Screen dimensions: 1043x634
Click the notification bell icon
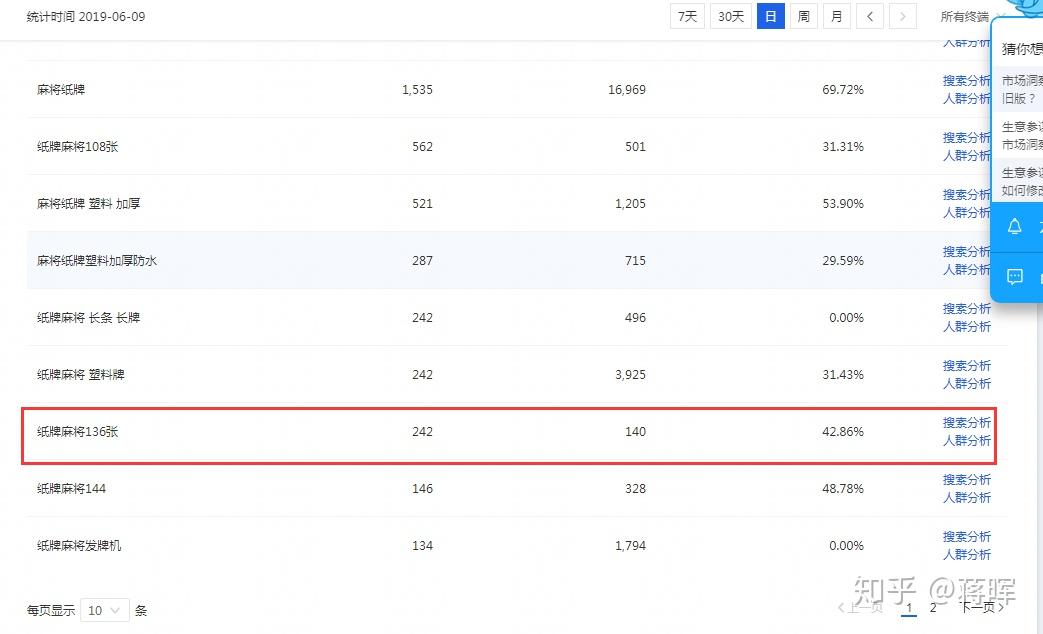[1014, 227]
